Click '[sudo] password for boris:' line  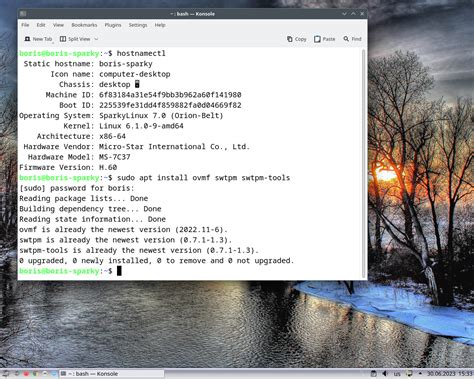(x=77, y=188)
